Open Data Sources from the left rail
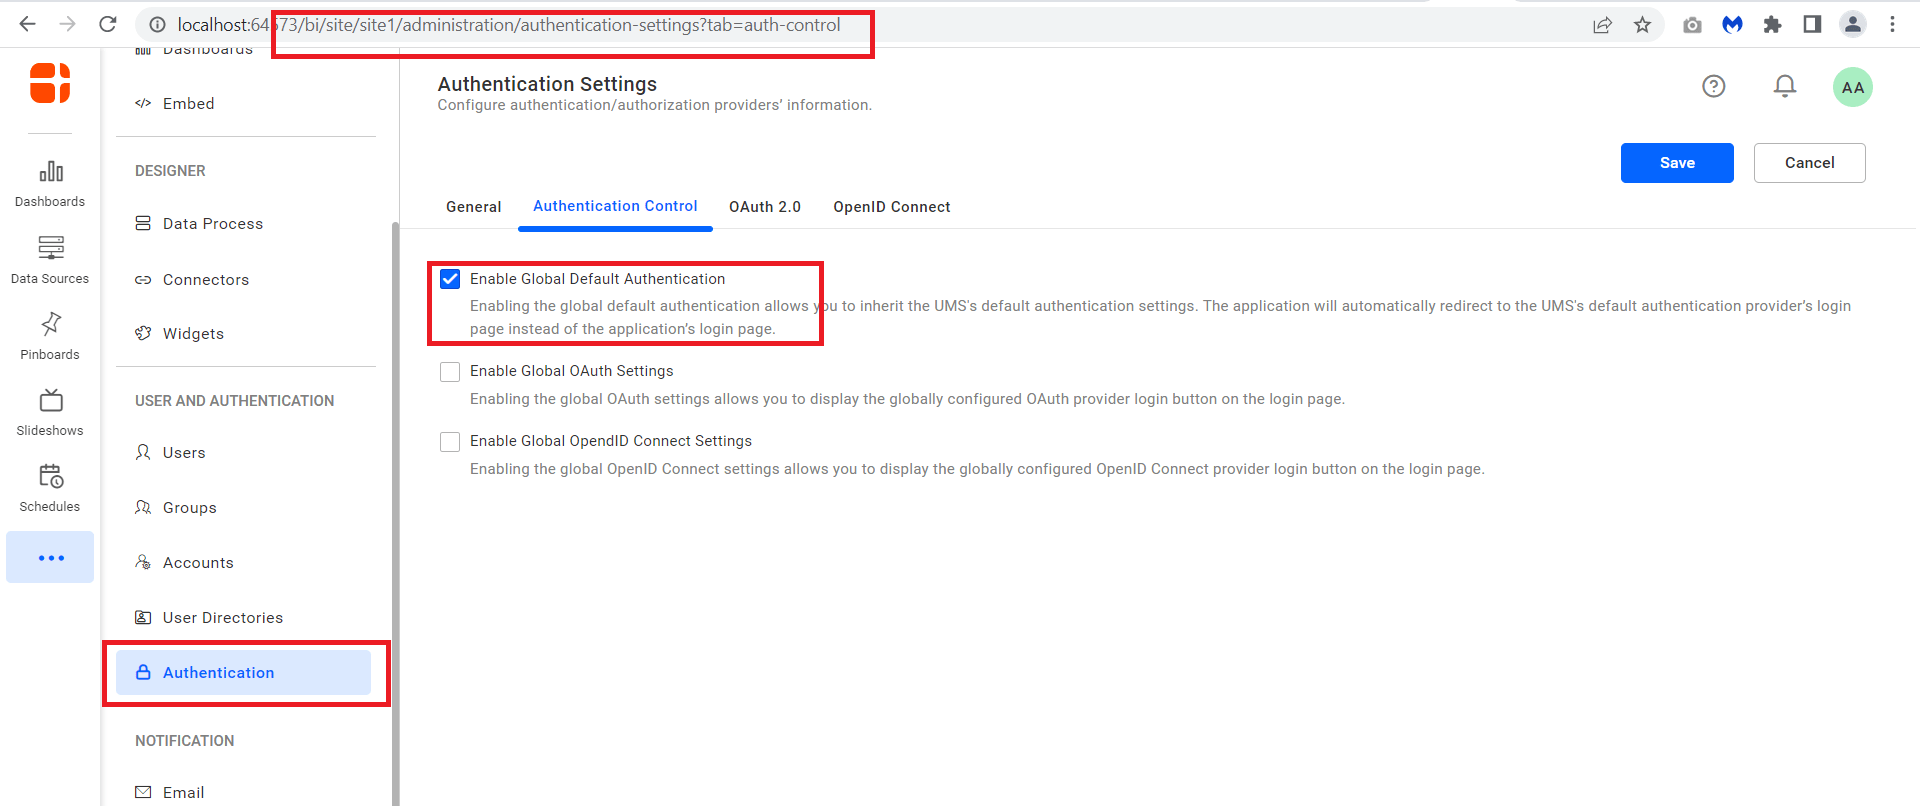Image resolution: width=1920 pixels, height=806 pixels. [50, 260]
